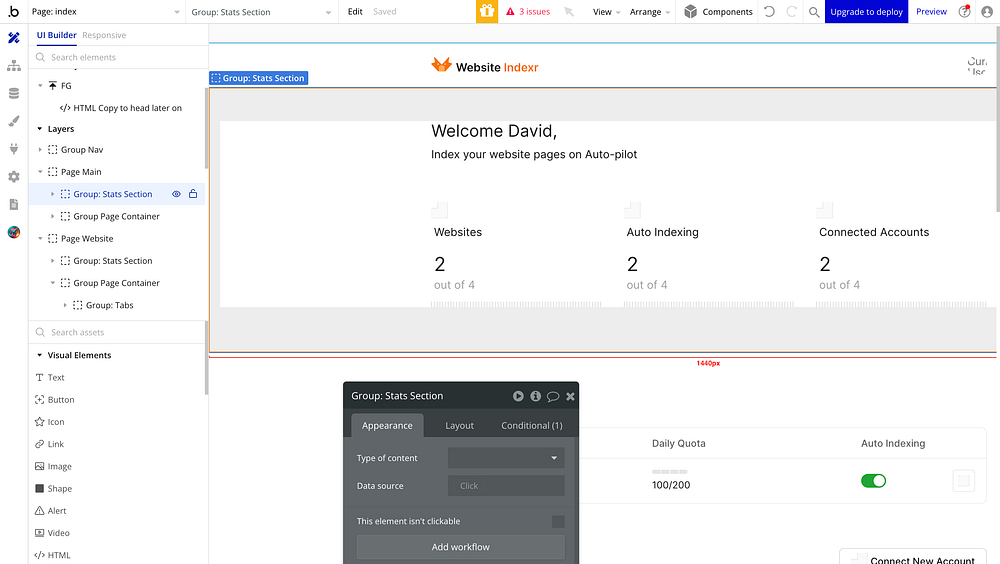Viewport: 1000px width, 564px height.
Task: Select the Image visual element
Action: click(x=53, y=466)
